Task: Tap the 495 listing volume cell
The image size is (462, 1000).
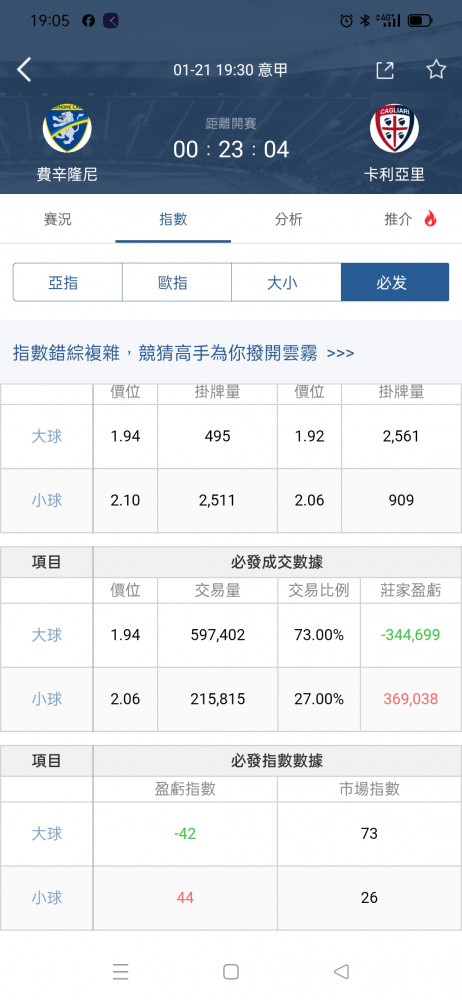Action: click(x=218, y=437)
